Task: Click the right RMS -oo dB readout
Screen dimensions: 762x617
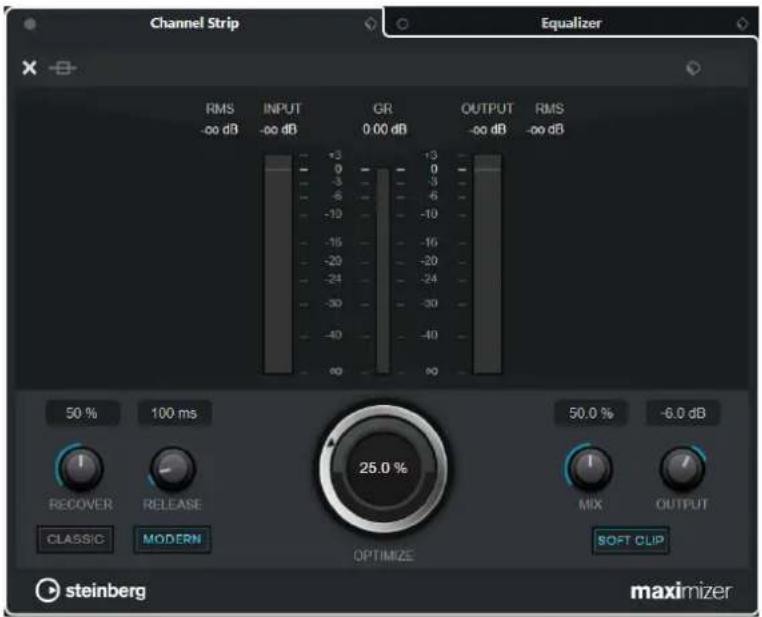Action: tap(546, 130)
